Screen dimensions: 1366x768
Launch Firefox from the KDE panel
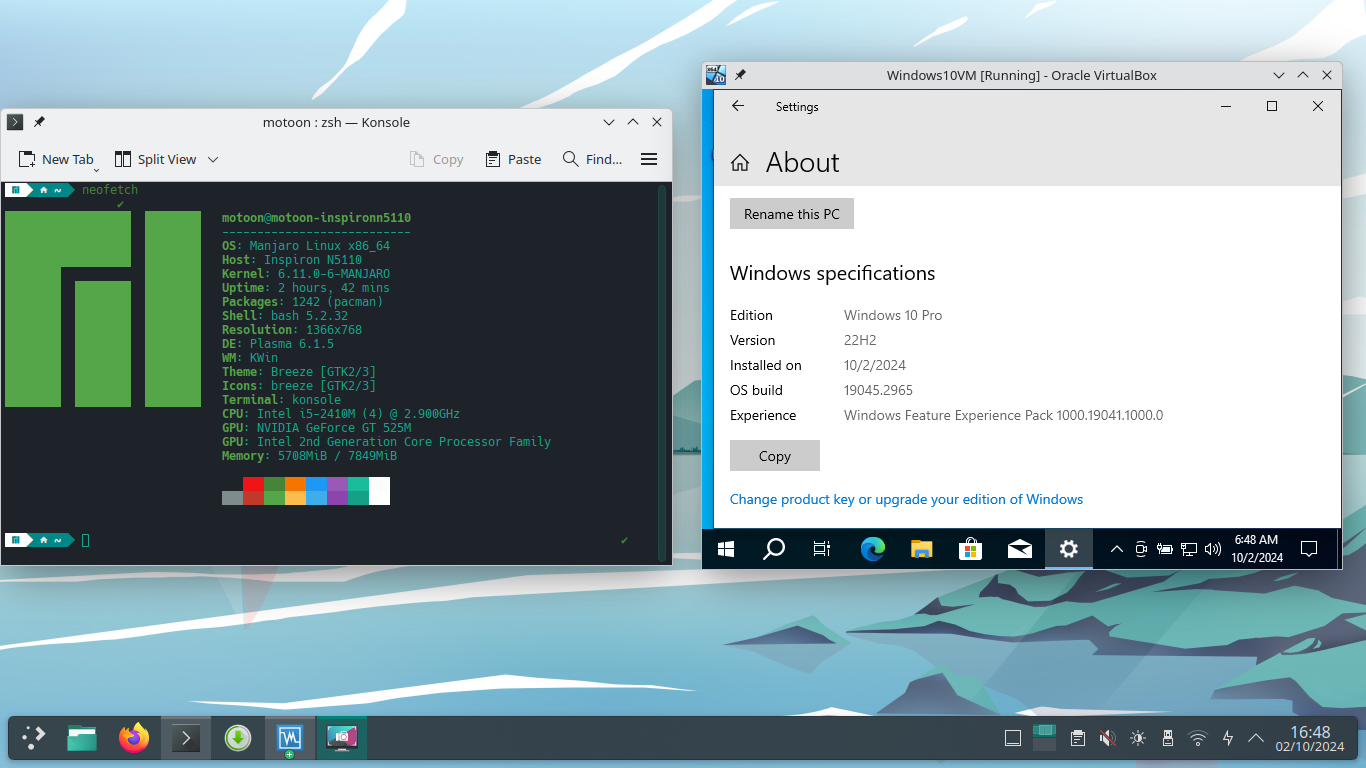pos(134,738)
